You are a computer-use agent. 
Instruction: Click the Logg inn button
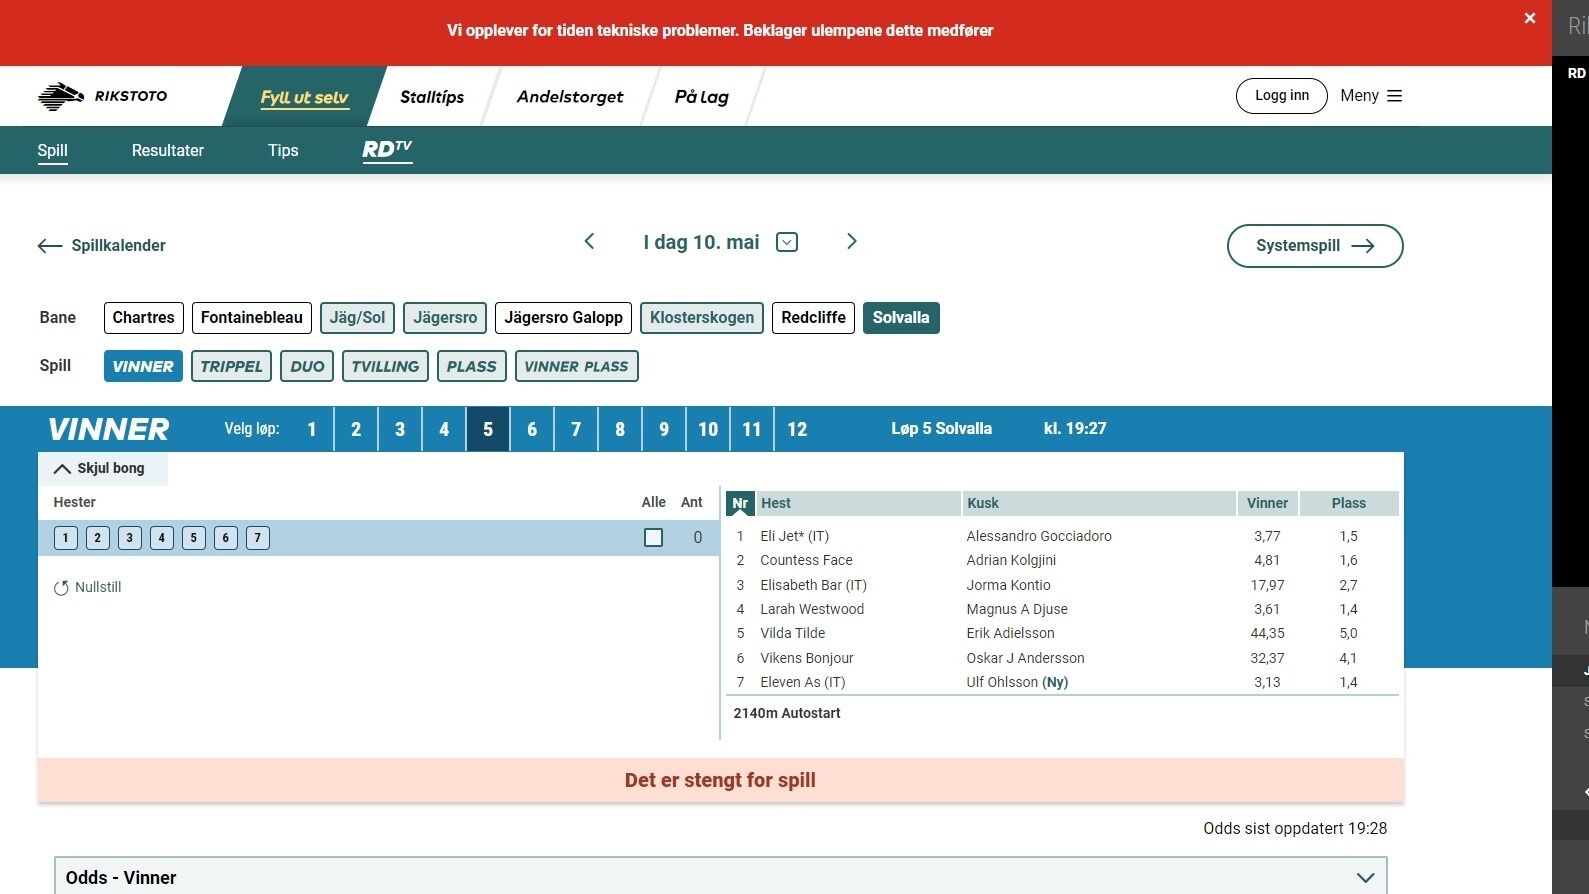pyautogui.click(x=1282, y=96)
